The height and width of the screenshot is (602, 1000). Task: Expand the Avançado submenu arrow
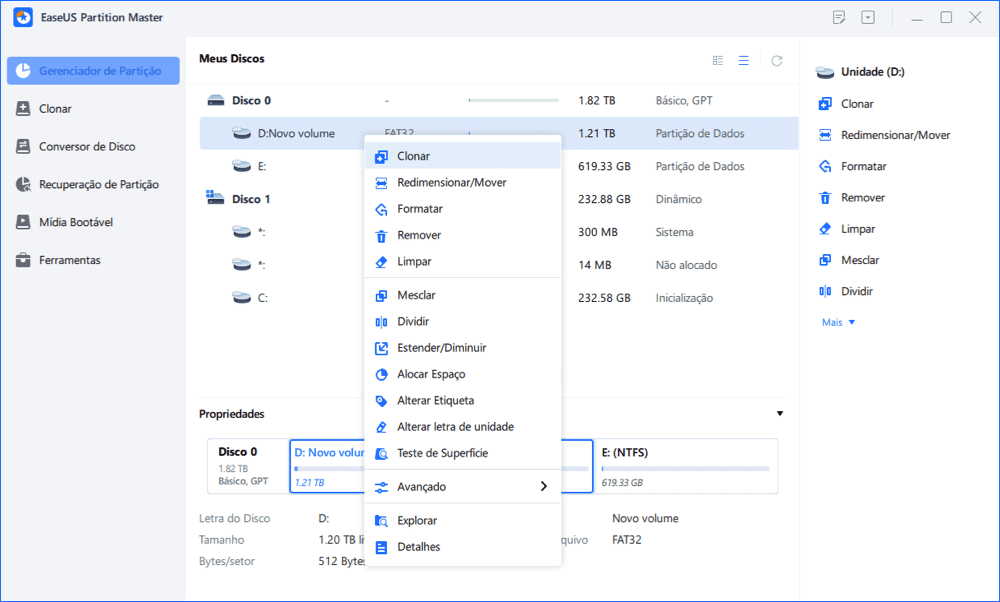(543, 487)
